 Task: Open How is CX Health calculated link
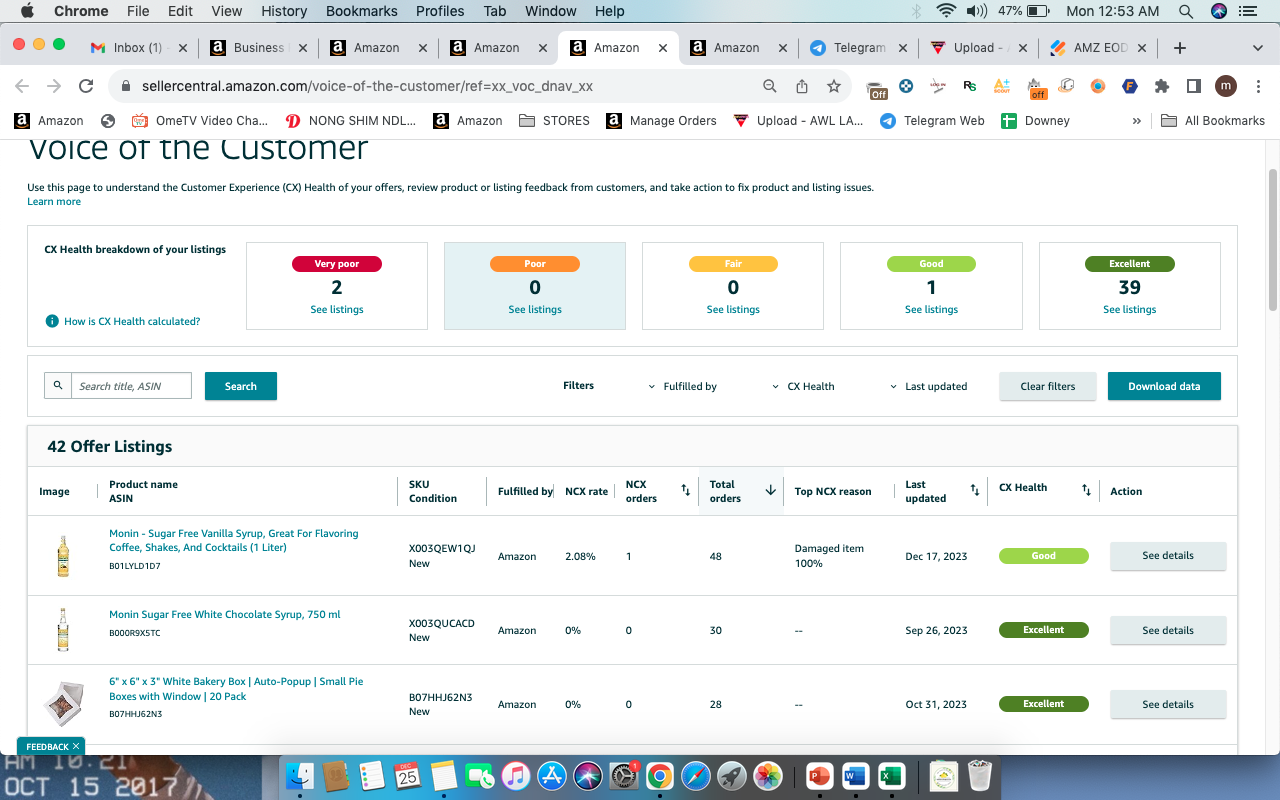[132, 322]
